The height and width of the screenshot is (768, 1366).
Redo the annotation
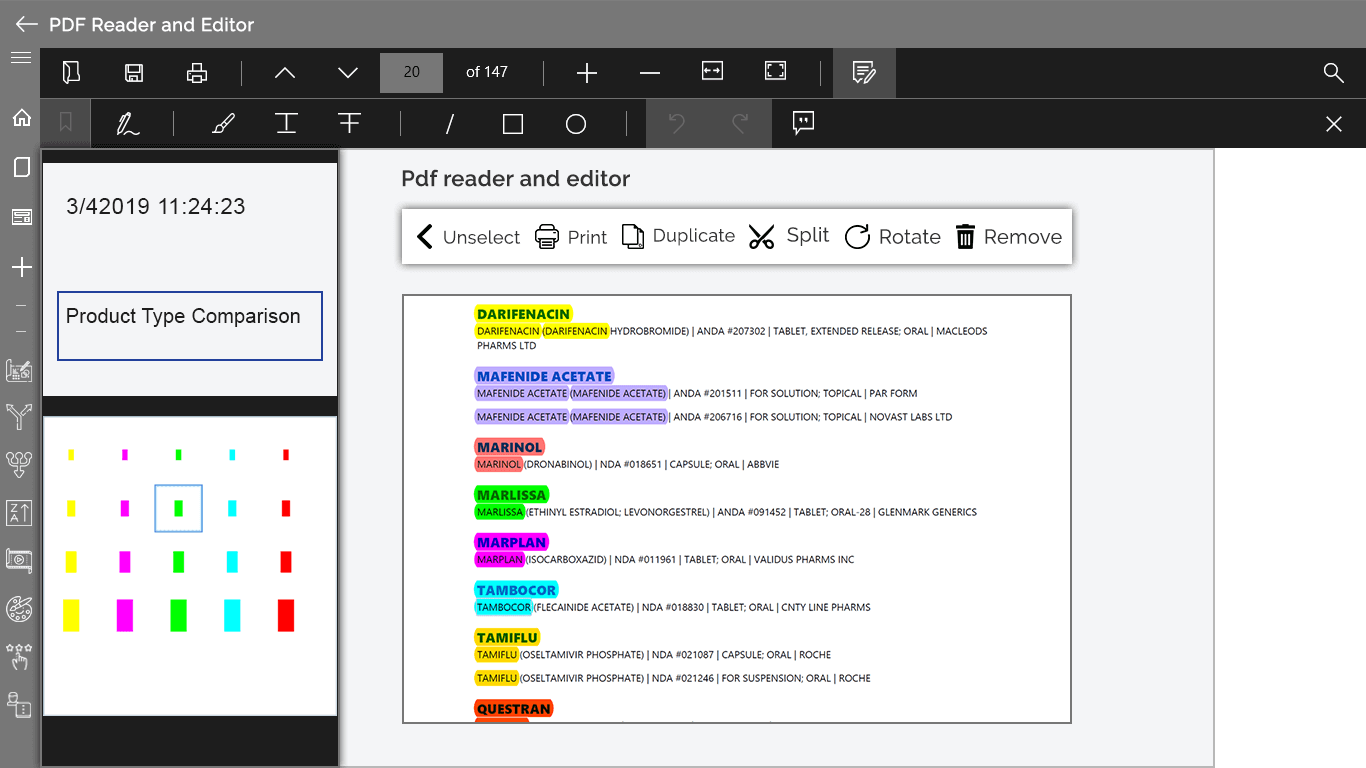pos(740,123)
